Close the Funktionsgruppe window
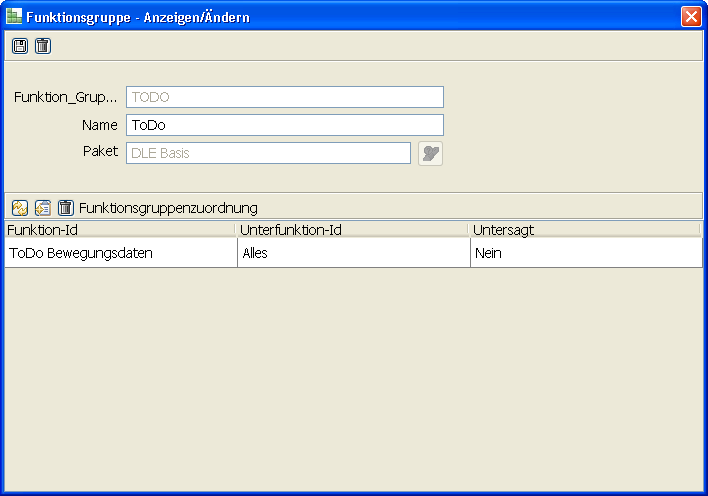The width and height of the screenshot is (708, 496). click(x=690, y=17)
